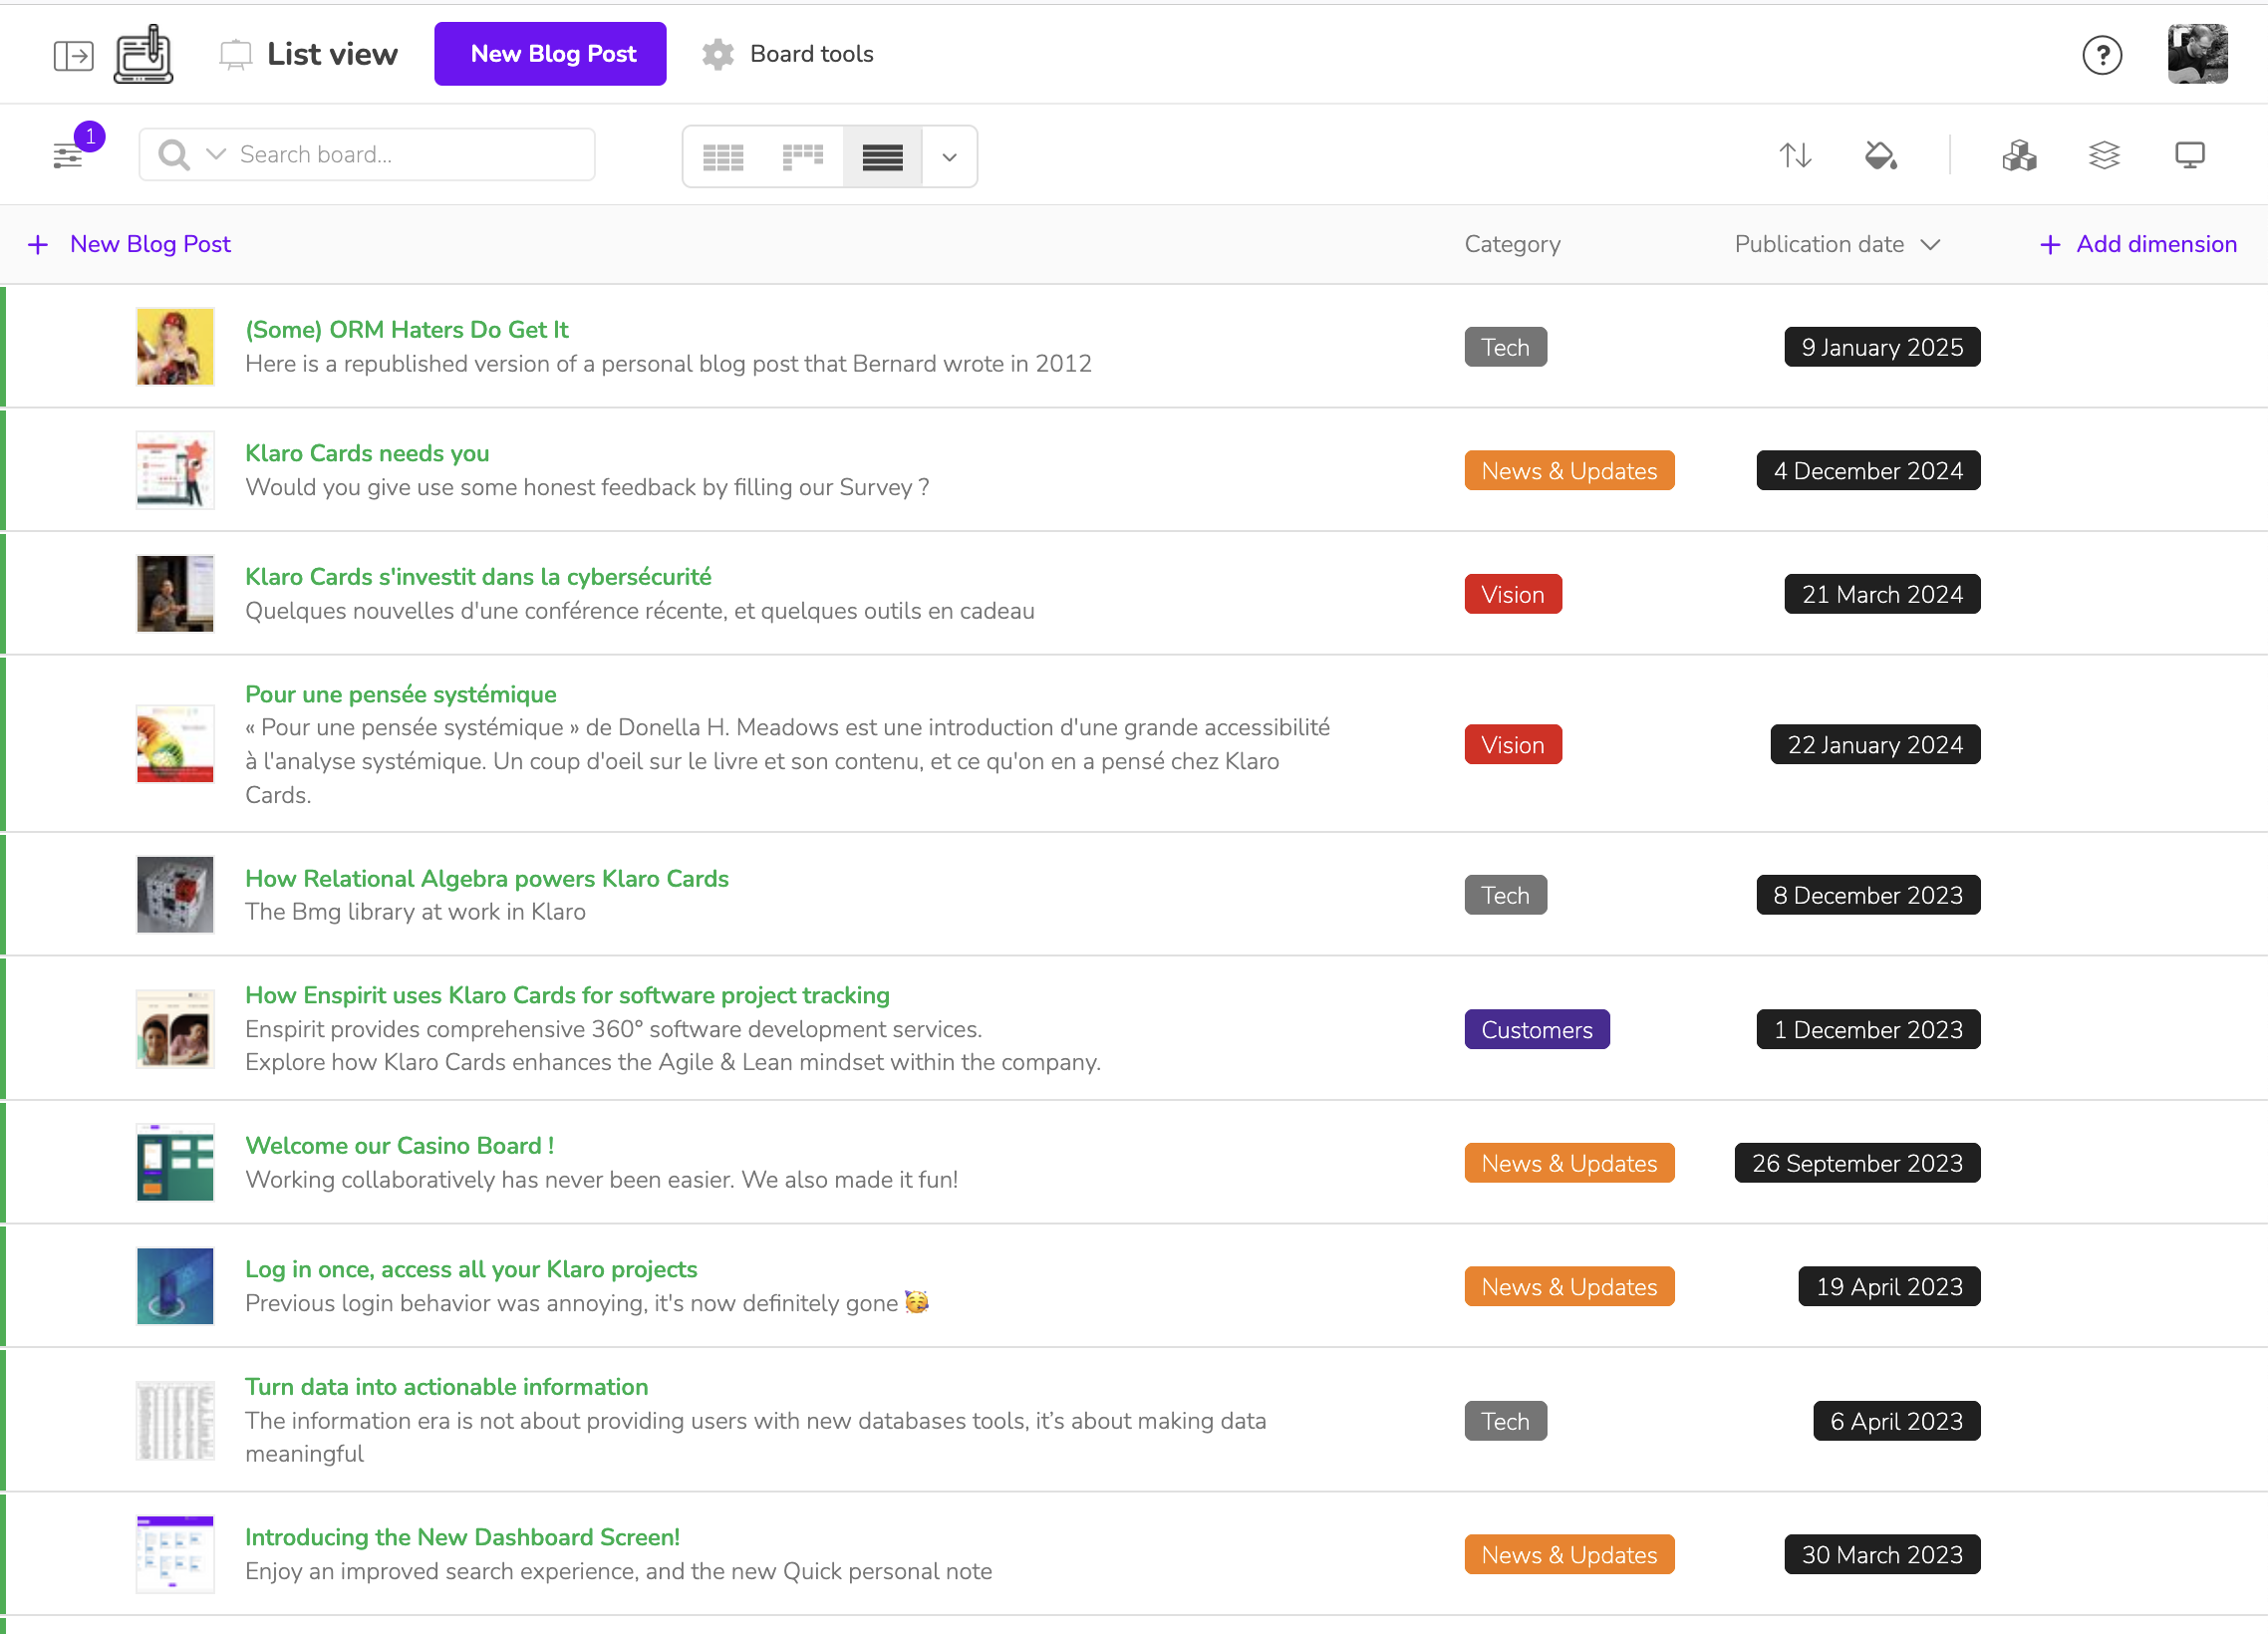Image resolution: width=2268 pixels, height=1634 pixels.
Task: Open 'How Enspirit uses Klaro Cards' post
Action: click(567, 995)
